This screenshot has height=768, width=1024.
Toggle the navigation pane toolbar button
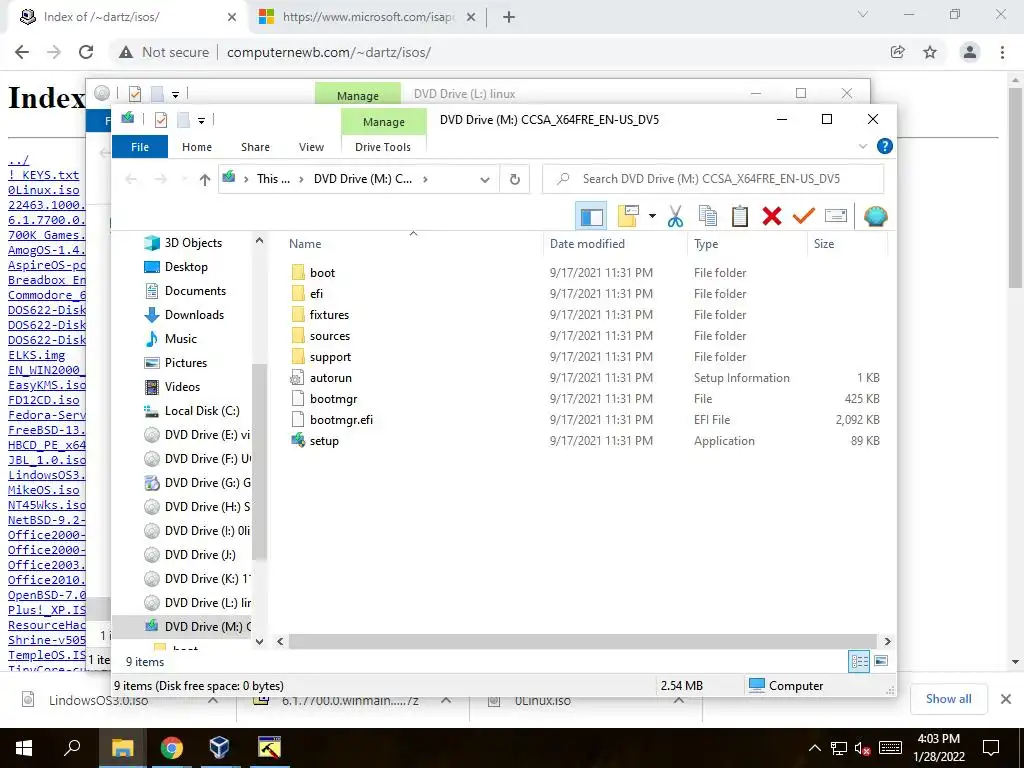[592, 216]
